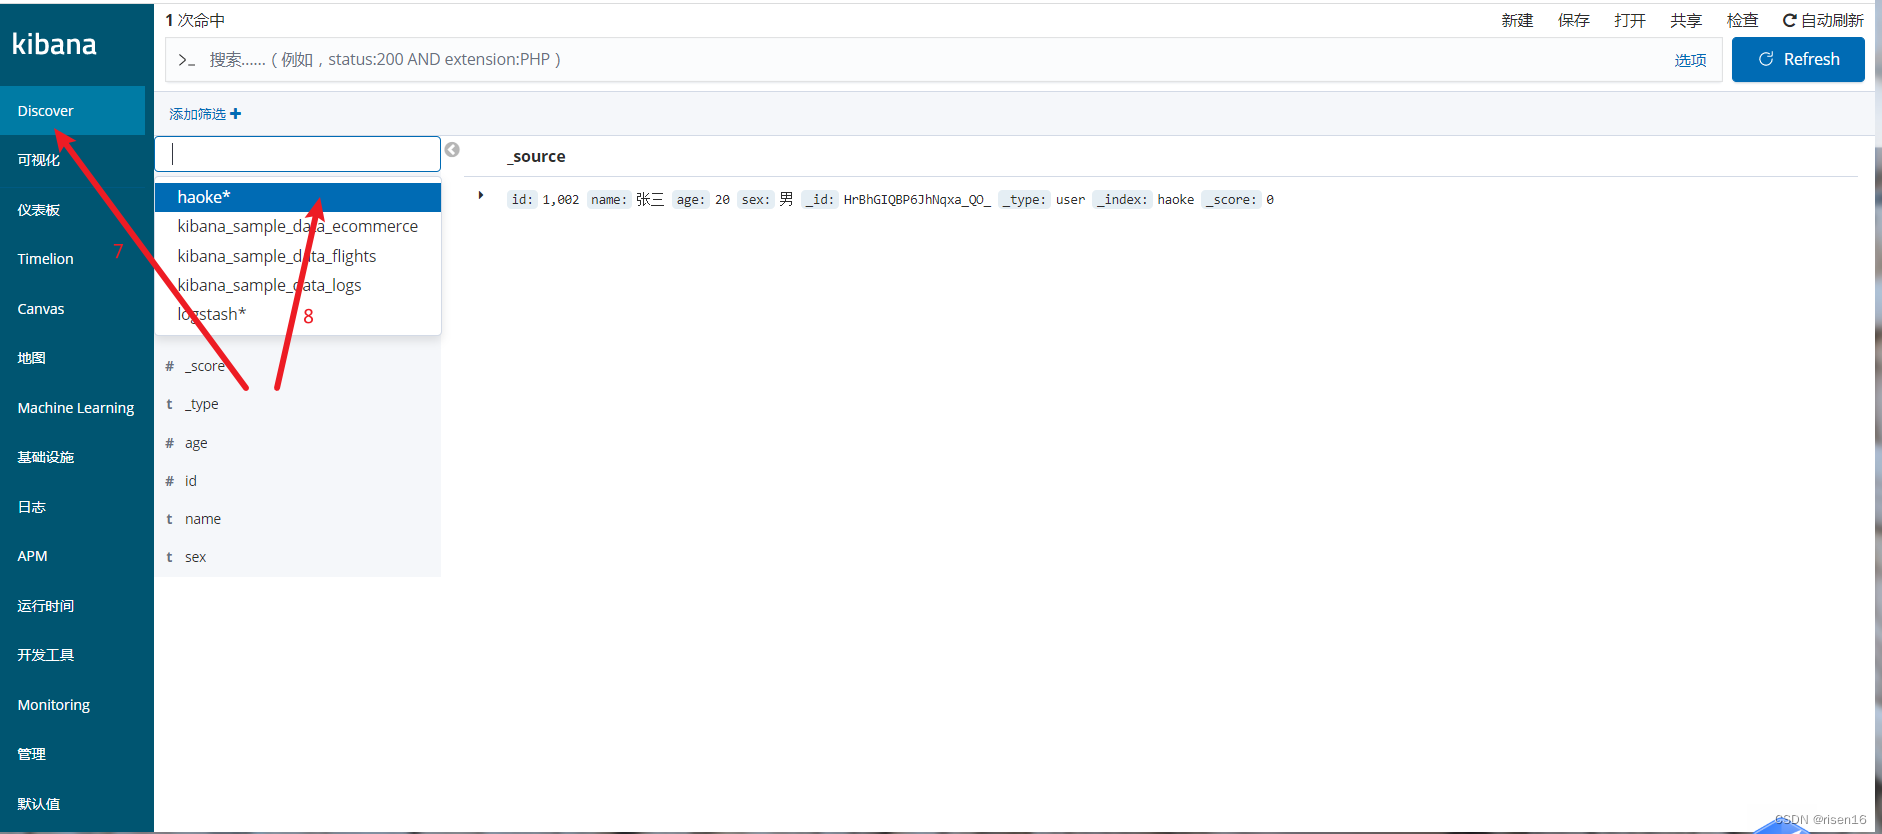Collapse the field sidebar arrow
The width and height of the screenshot is (1882, 834).
pos(452,150)
